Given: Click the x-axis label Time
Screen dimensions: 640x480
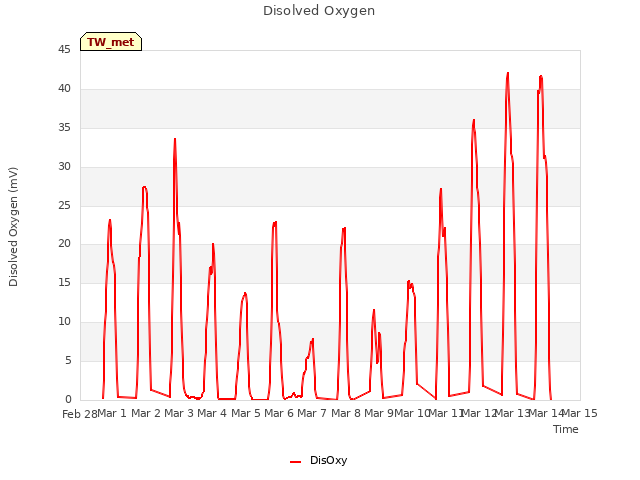Looking at the screenshot, I should 566,429.
